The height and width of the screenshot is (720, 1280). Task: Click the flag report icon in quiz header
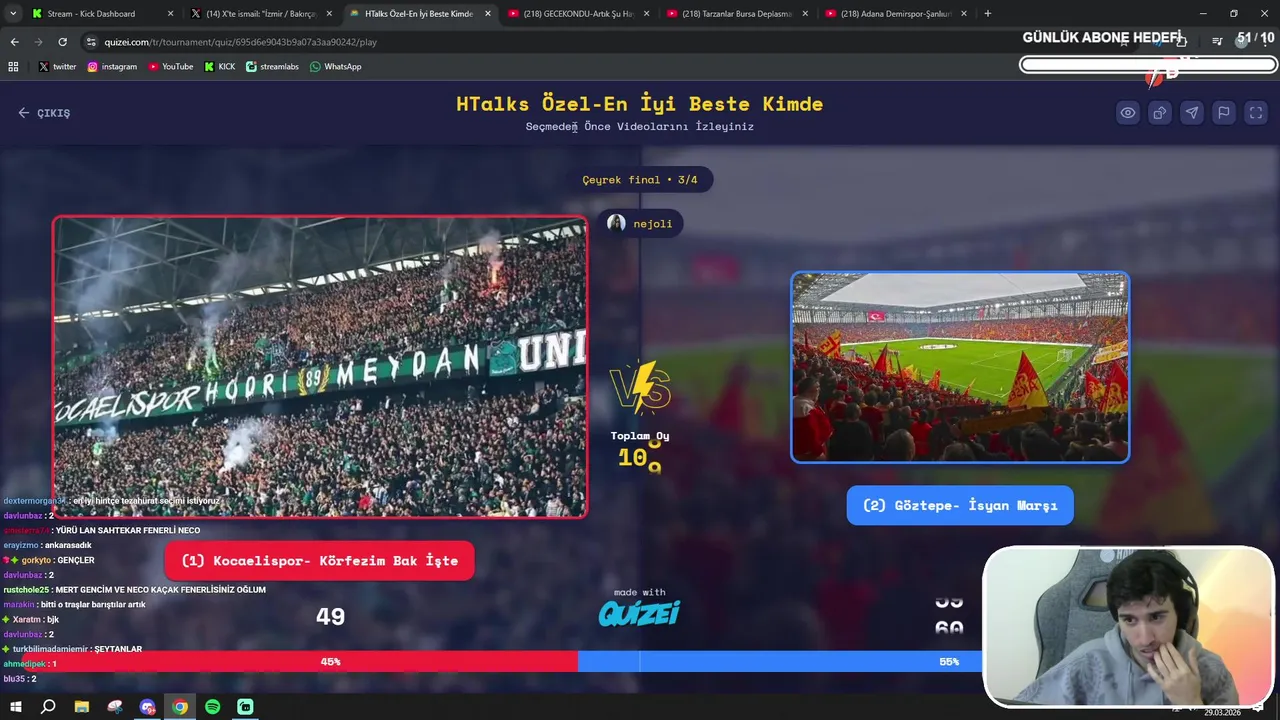1224,113
